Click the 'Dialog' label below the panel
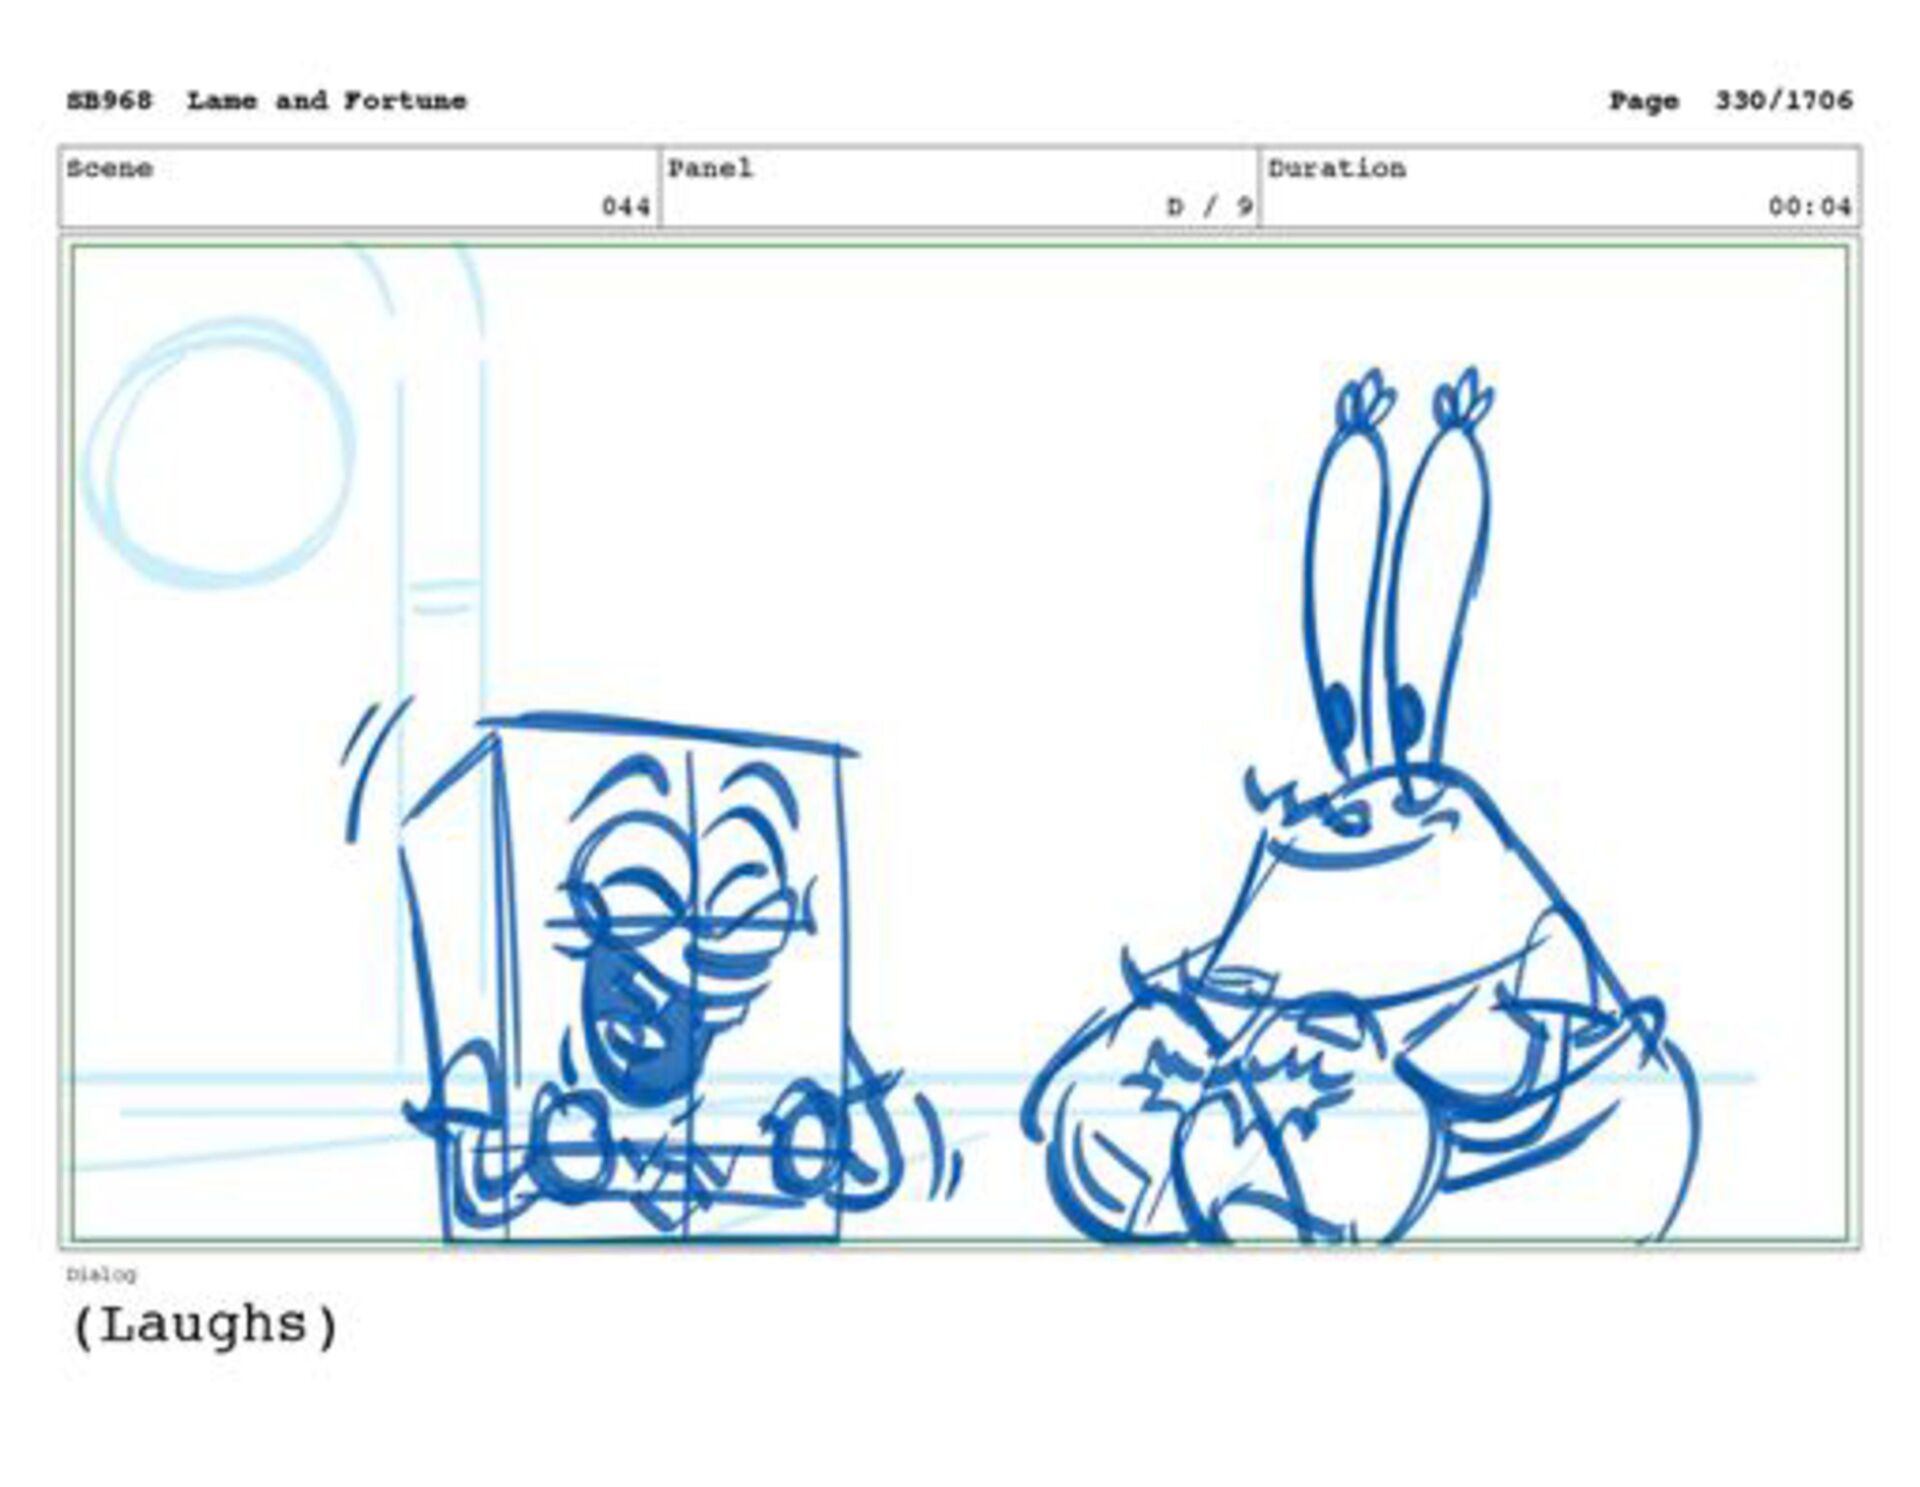Screen dimensions: 1920x1487 [101, 1275]
